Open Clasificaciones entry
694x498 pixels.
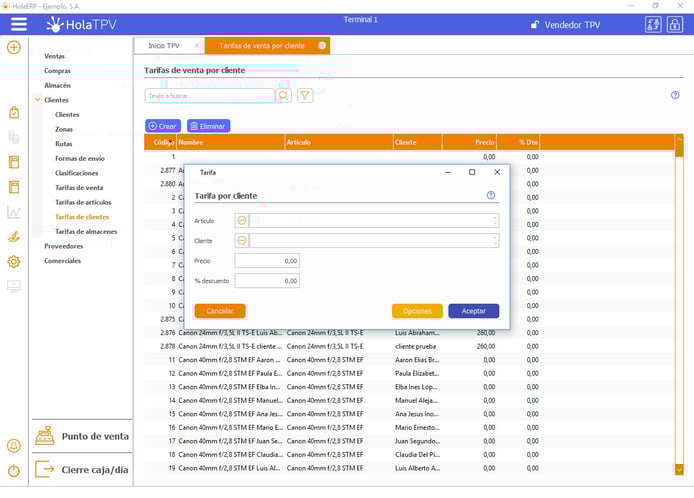click(77, 173)
